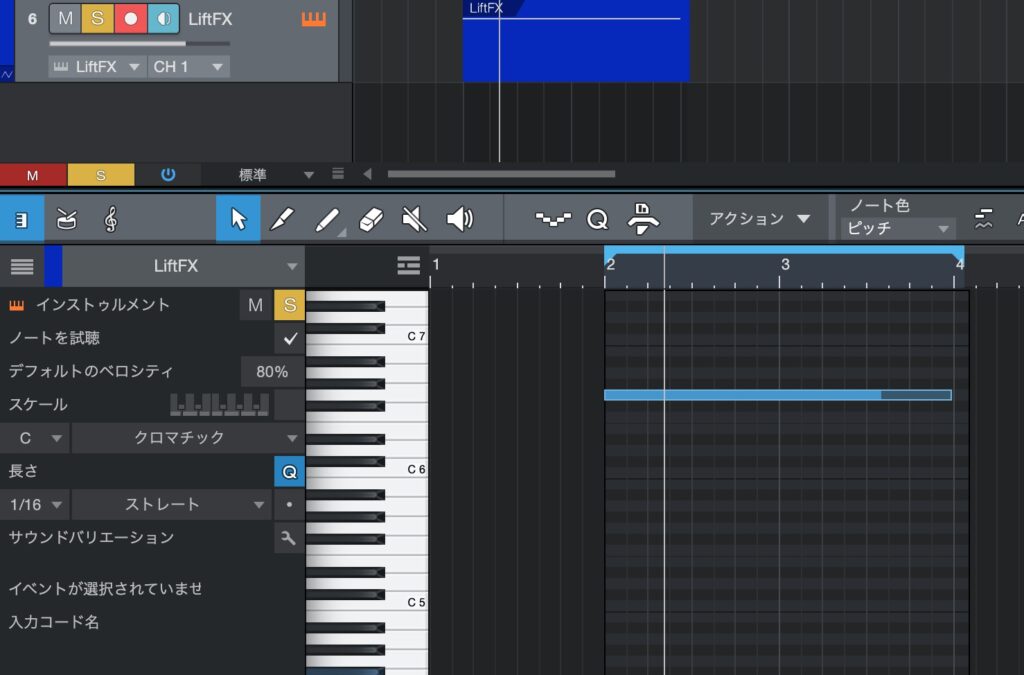The height and width of the screenshot is (675, 1024).
Task: Click the LiftFX track volume slider
Action: point(138,44)
